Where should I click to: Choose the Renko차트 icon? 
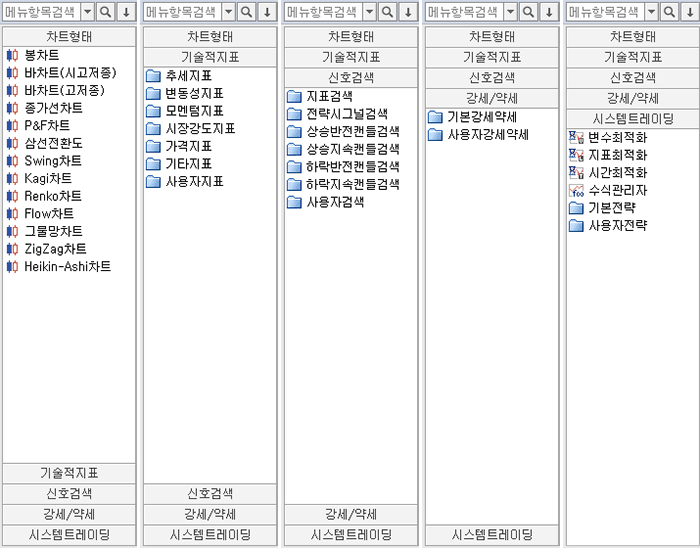(12, 196)
